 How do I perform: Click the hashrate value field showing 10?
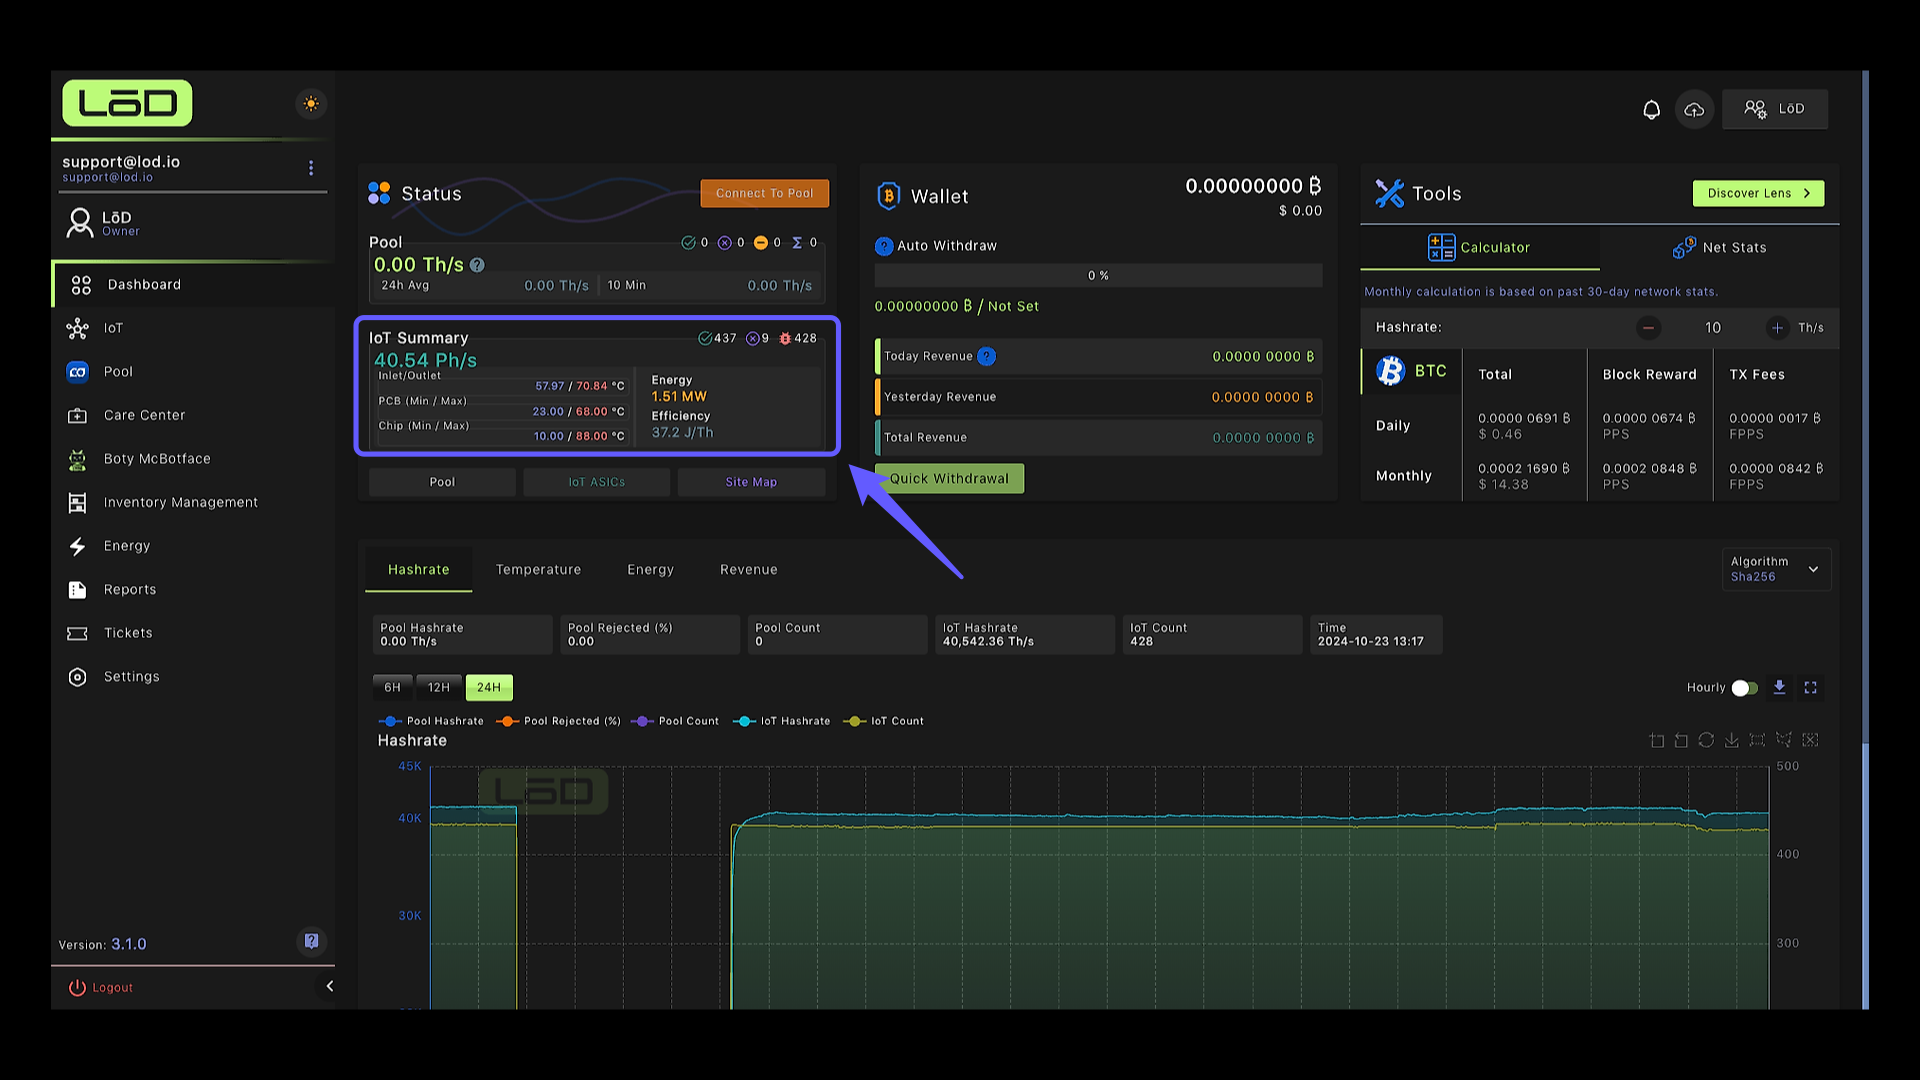point(1713,328)
